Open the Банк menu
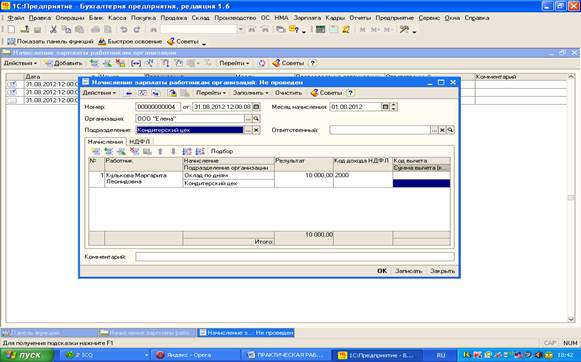 tap(96, 18)
